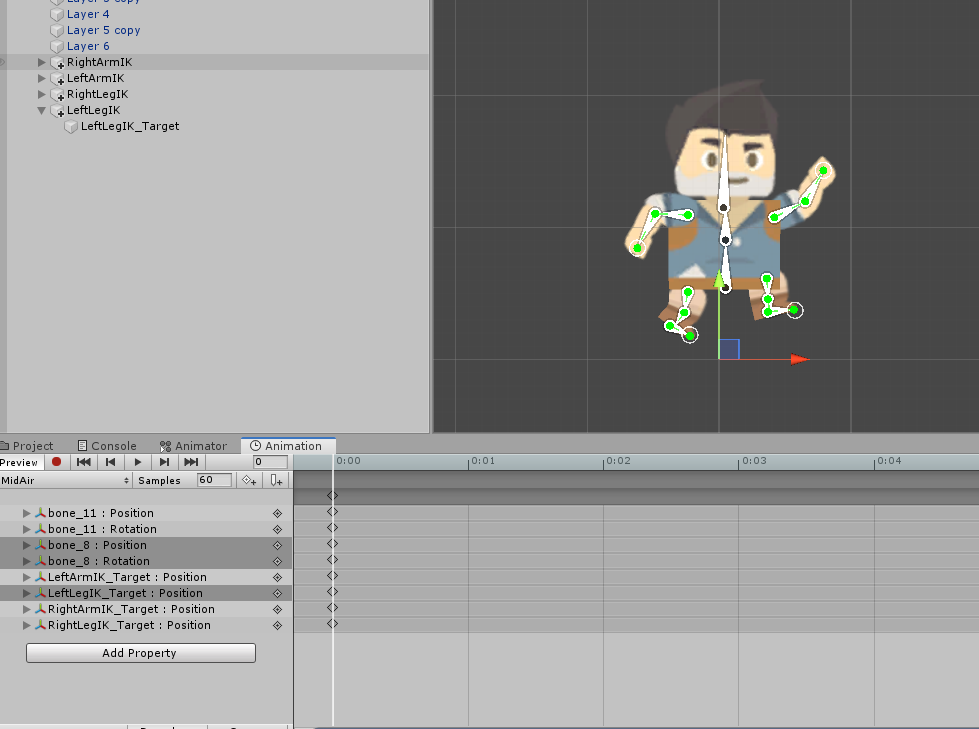Click the red record keyframe button
This screenshot has width=979, height=729.
(x=56, y=462)
